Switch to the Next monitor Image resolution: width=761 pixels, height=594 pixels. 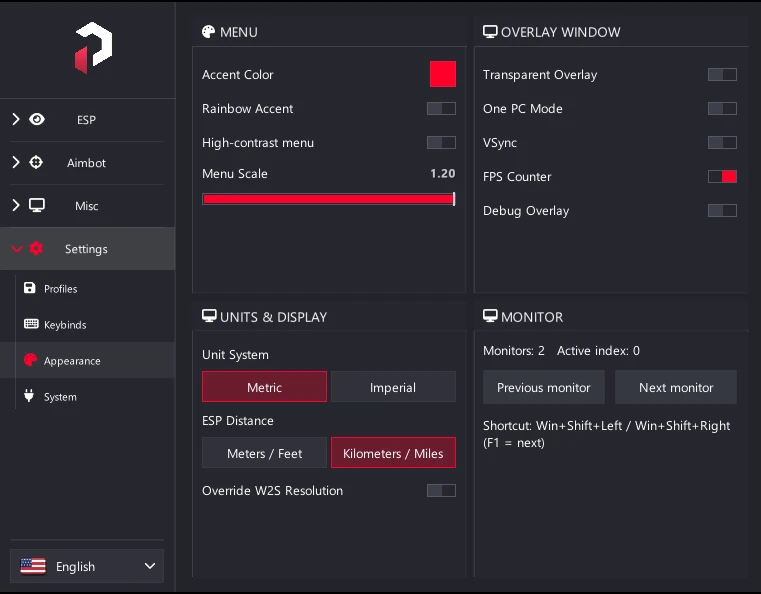coord(676,387)
